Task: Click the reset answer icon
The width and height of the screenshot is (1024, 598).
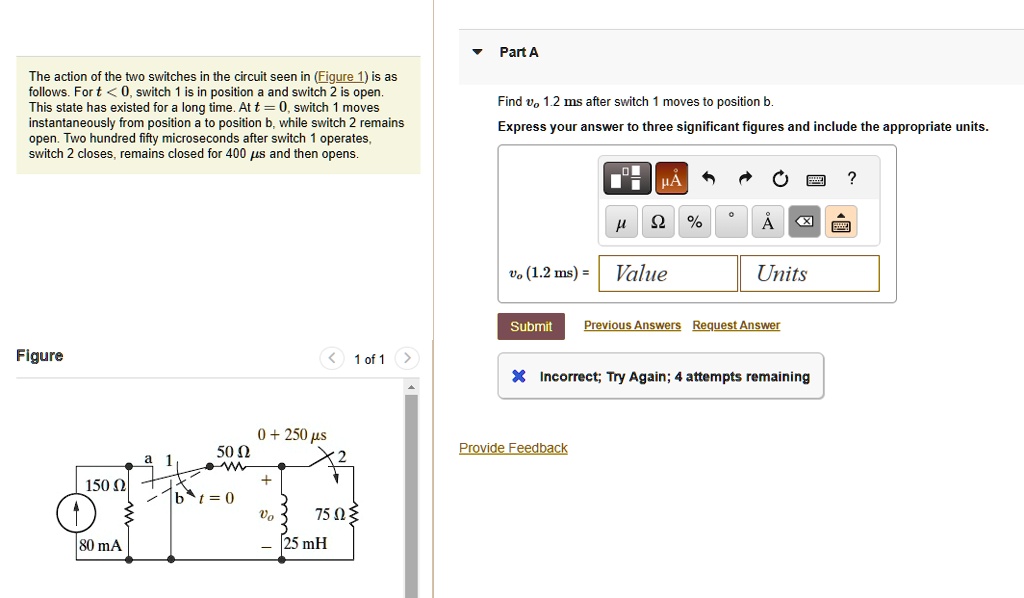Action: pyautogui.click(x=780, y=178)
